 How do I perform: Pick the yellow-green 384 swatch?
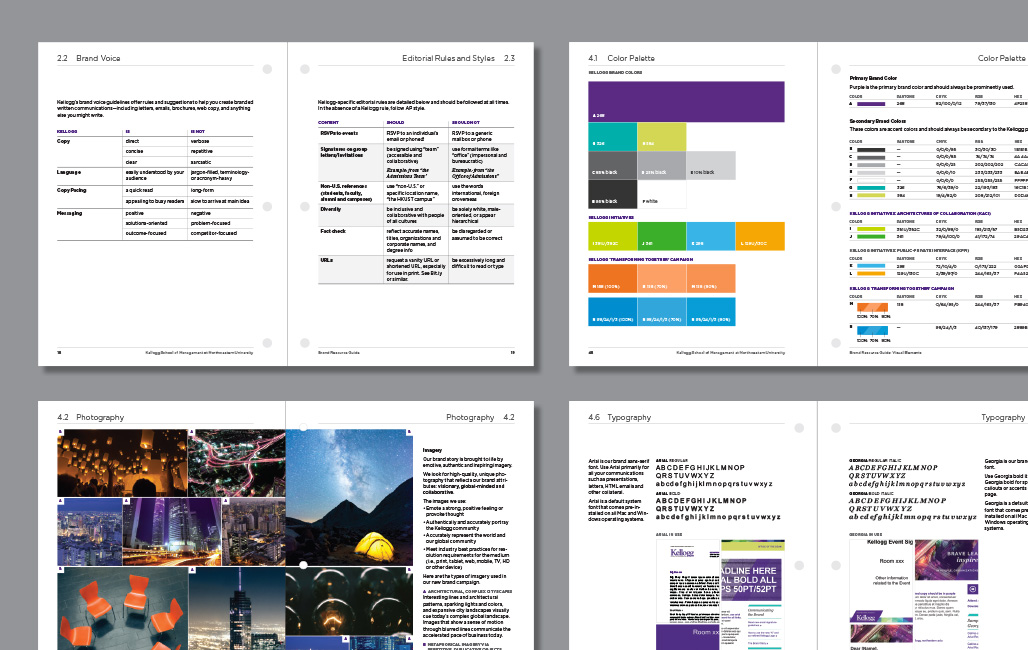(x=662, y=136)
